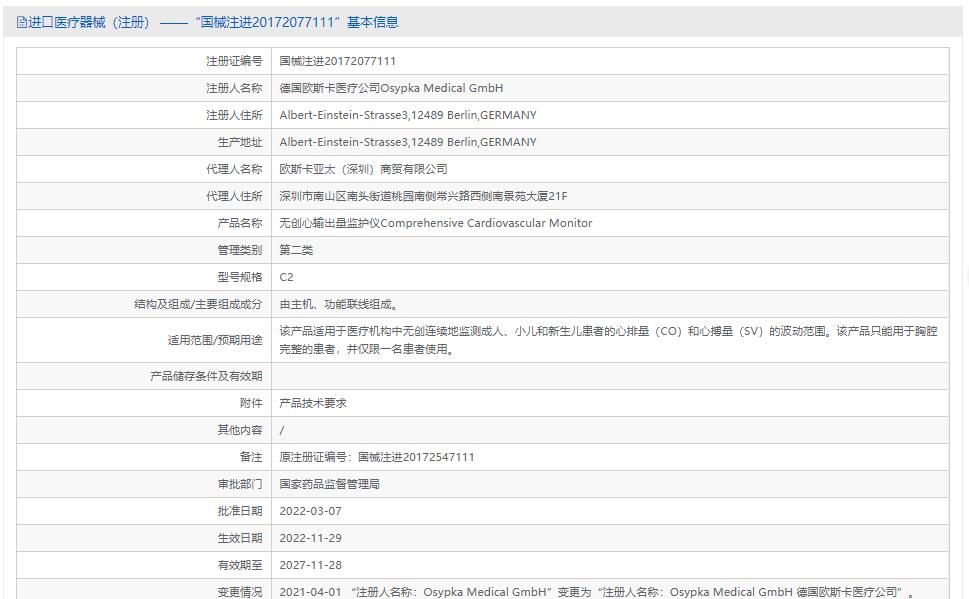The width and height of the screenshot is (969, 599).
Task: Select the 注册人住所 address value
Action: (x=408, y=115)
